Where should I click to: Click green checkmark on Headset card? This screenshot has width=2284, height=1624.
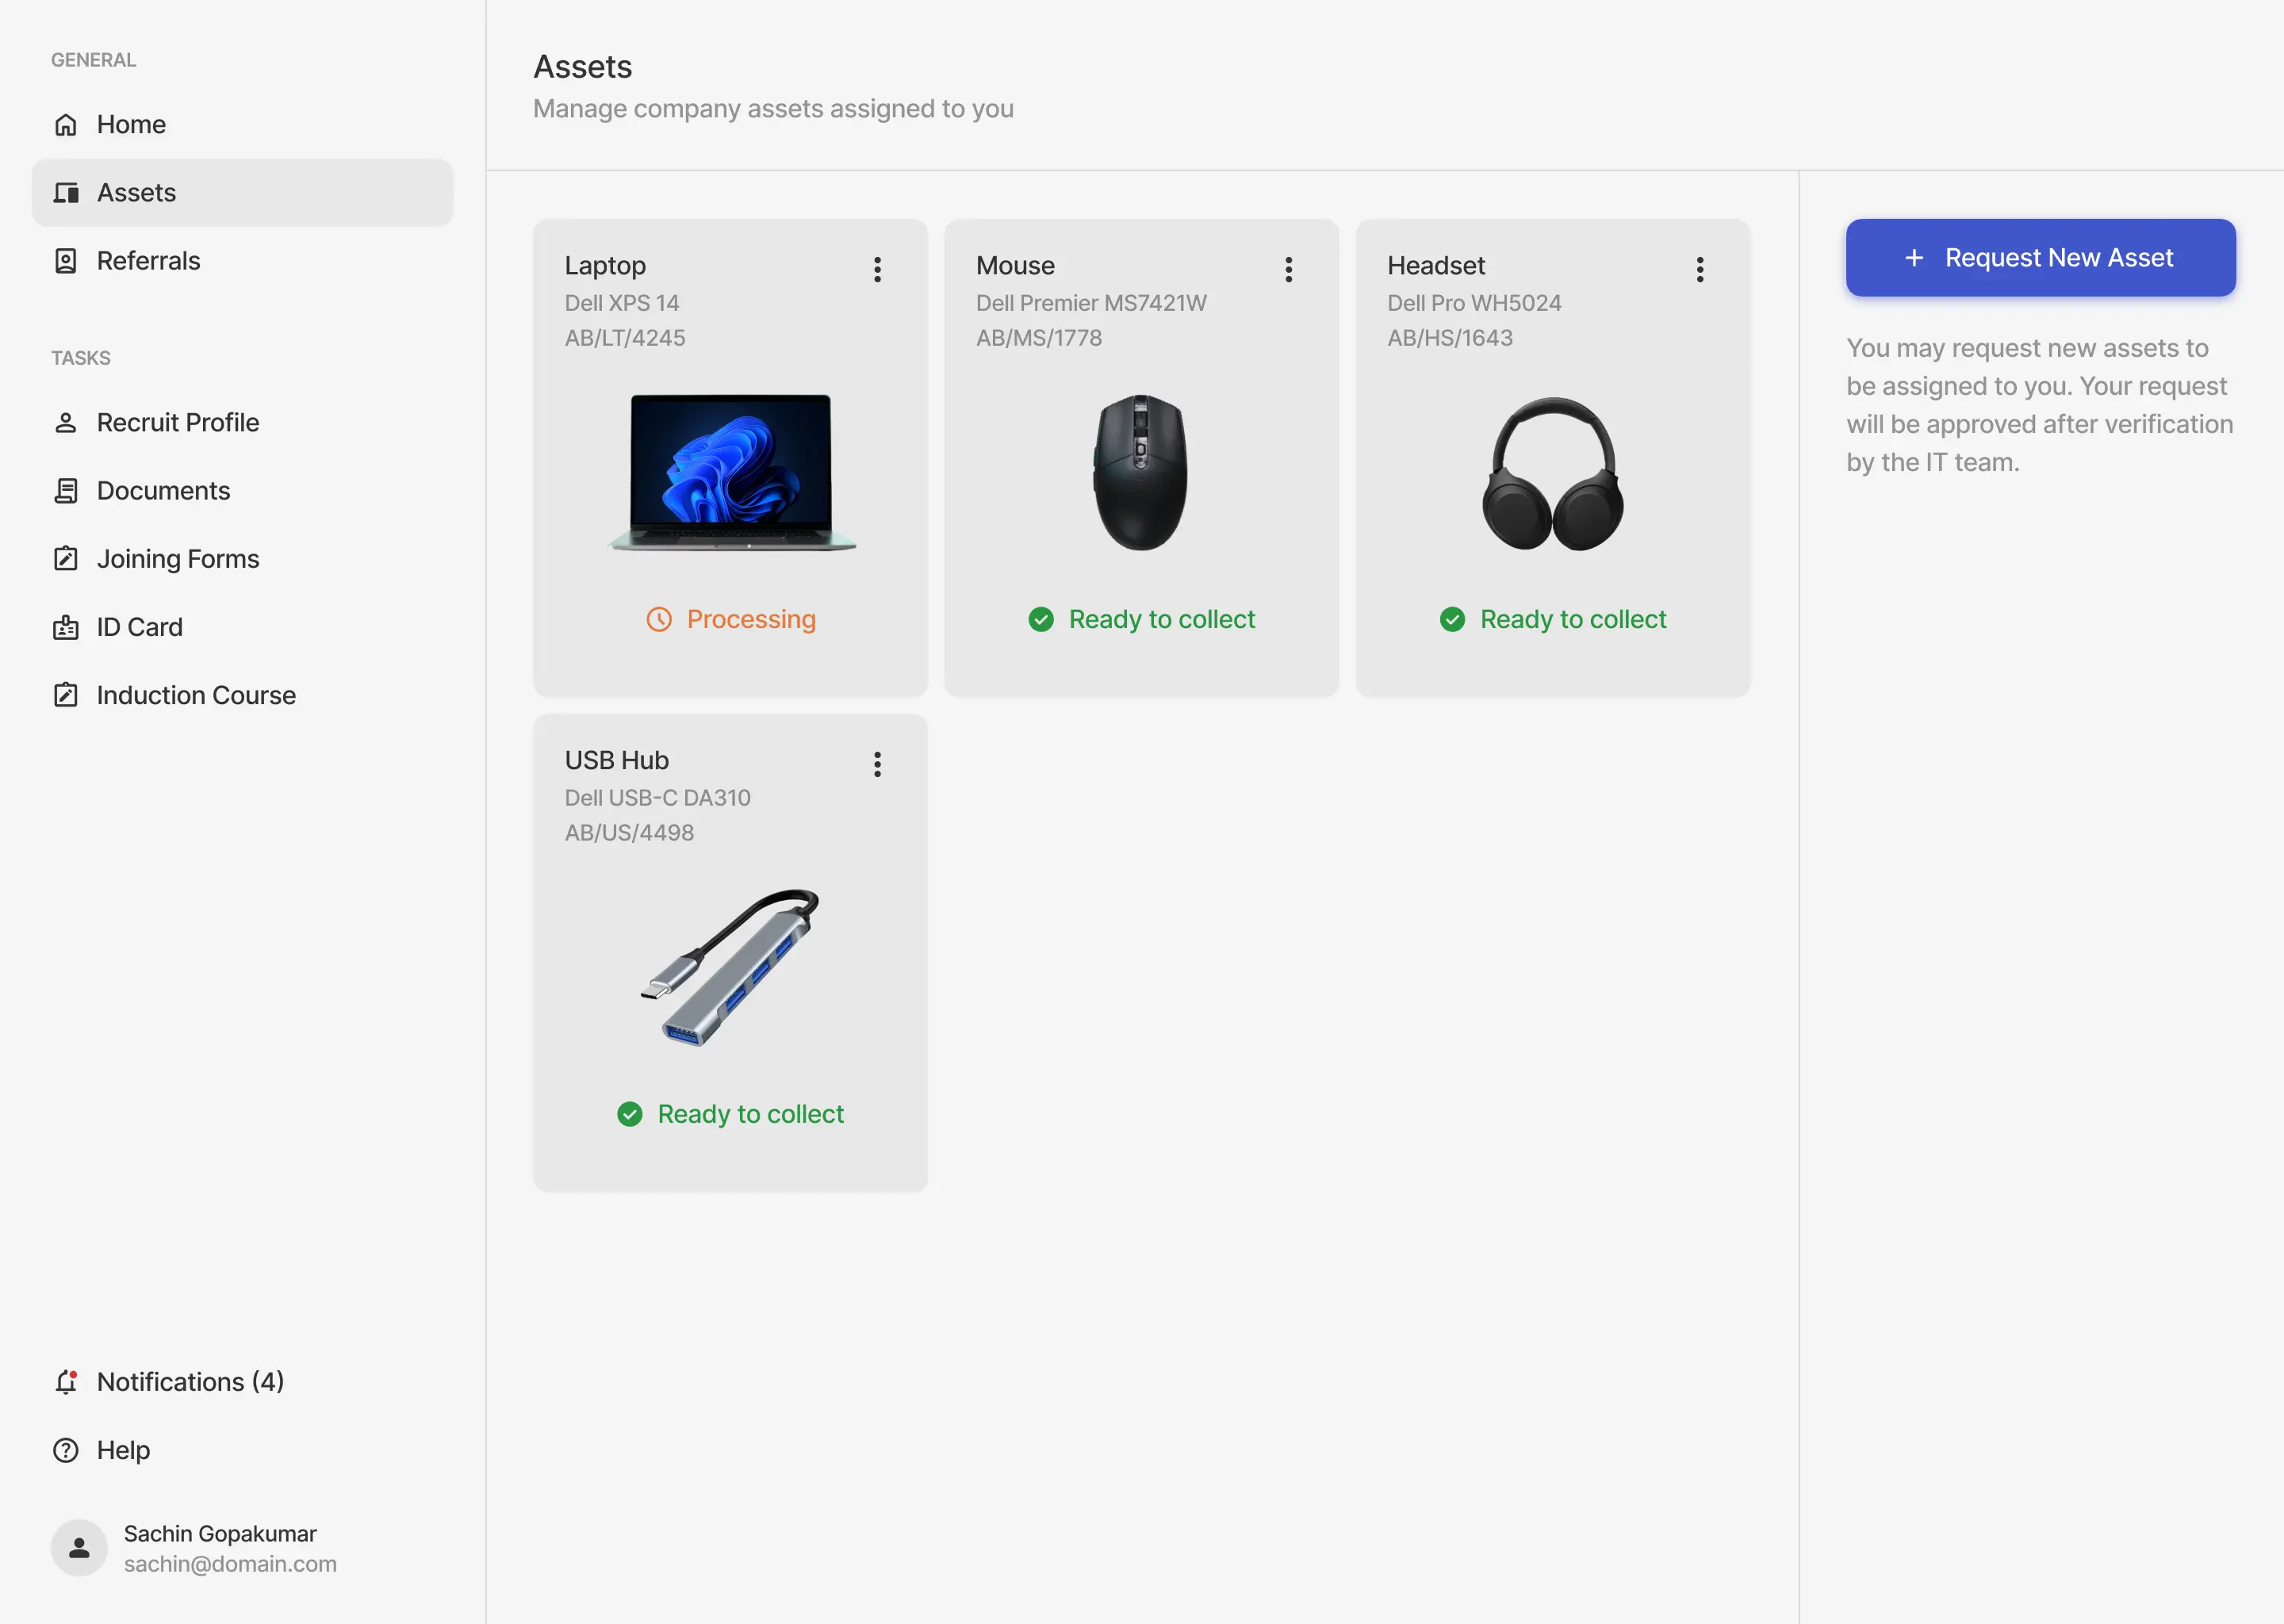coord(1452,619)
